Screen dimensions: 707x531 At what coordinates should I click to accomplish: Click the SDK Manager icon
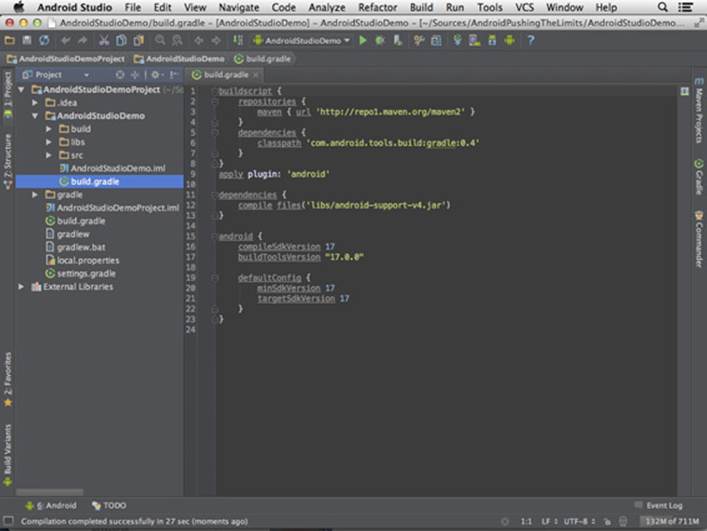[x=492, y=41]
